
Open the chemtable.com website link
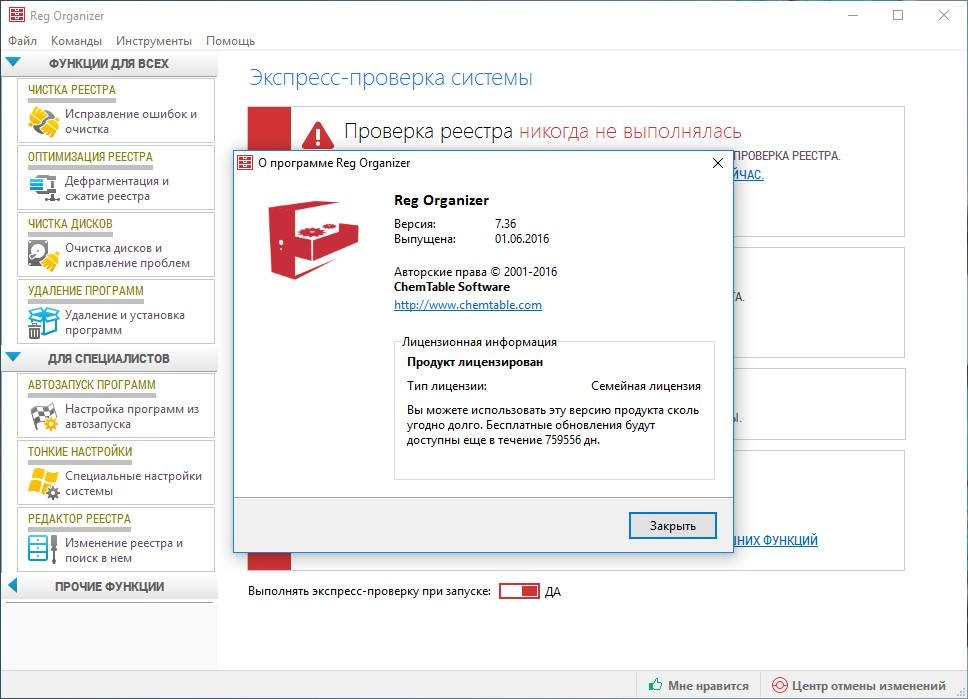tap(468, 304)
